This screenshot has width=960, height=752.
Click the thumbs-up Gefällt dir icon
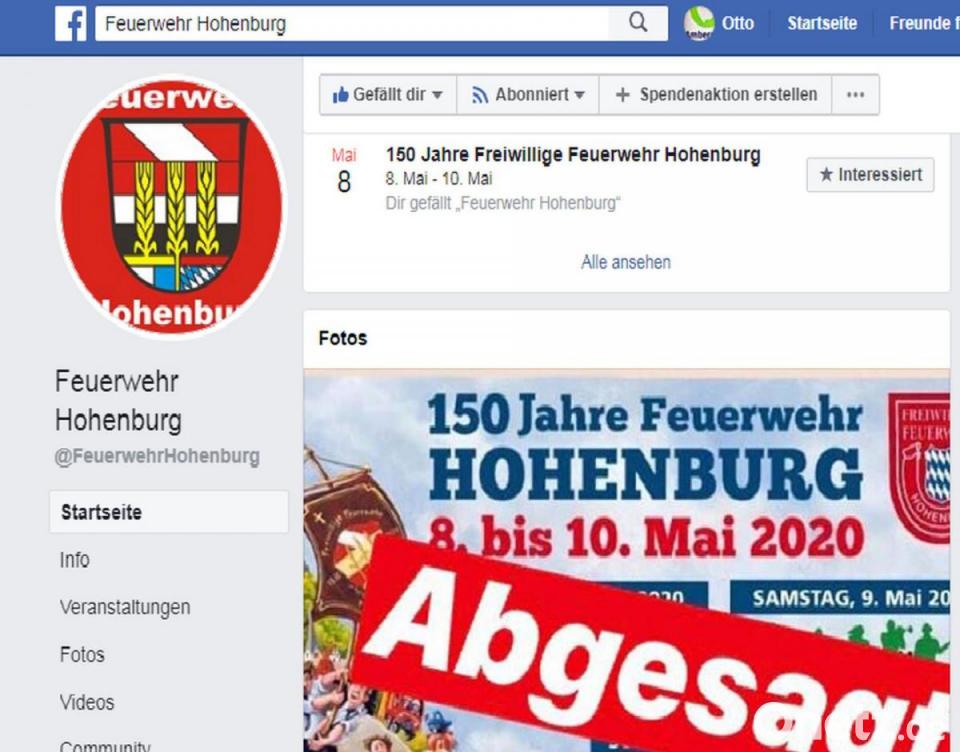(340, 95)
